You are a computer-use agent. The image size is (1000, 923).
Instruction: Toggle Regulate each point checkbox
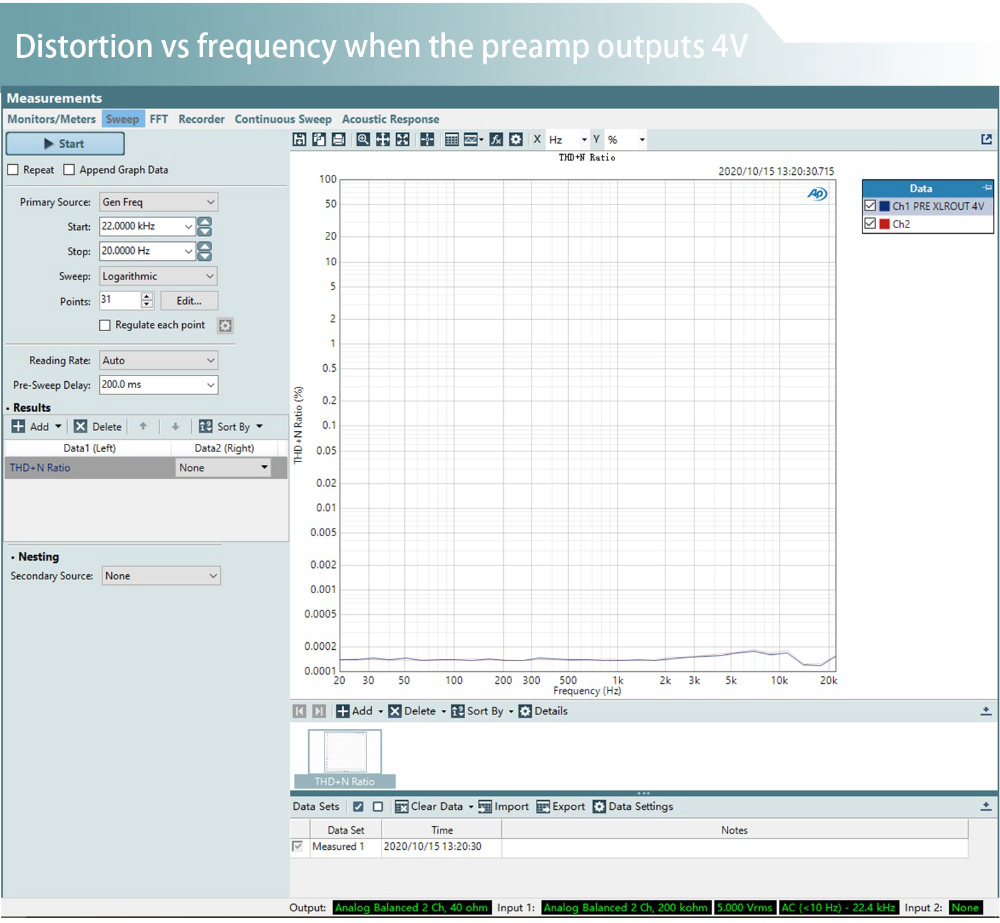[x=105, y=325]
